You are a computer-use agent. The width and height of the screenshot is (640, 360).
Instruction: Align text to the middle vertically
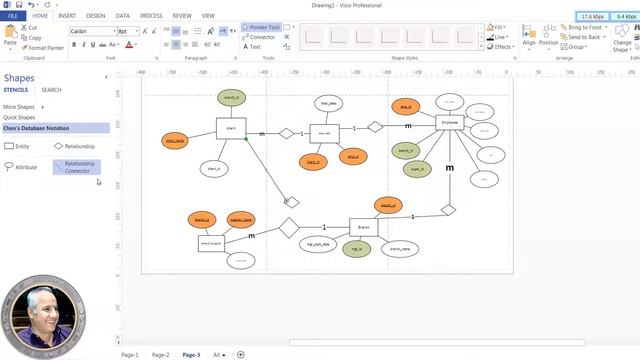coord(176,31)
